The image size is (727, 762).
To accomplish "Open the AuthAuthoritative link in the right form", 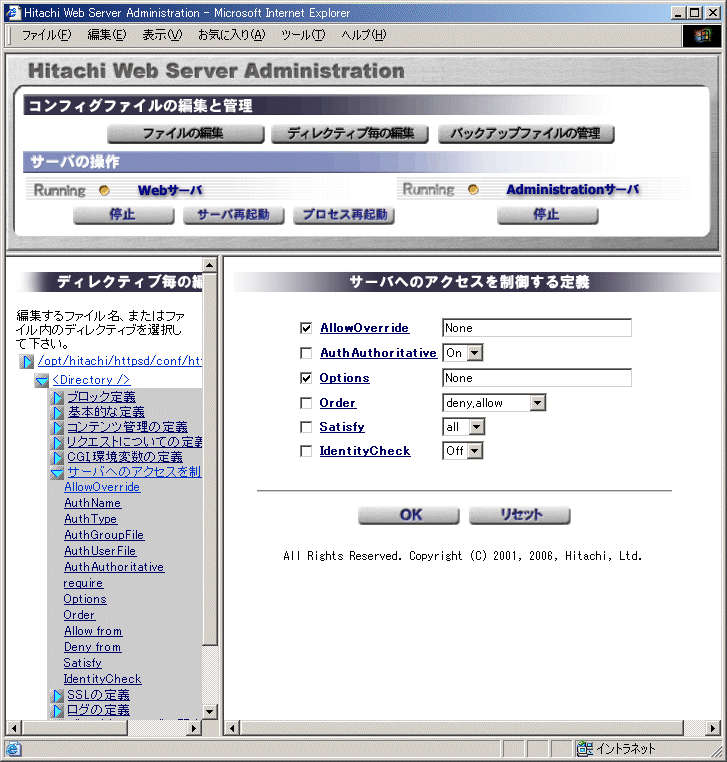I will (379, 353).
